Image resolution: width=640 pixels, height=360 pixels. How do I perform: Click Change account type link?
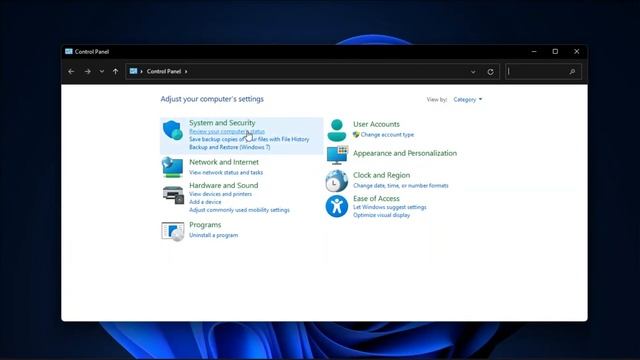tap(387, 135)
